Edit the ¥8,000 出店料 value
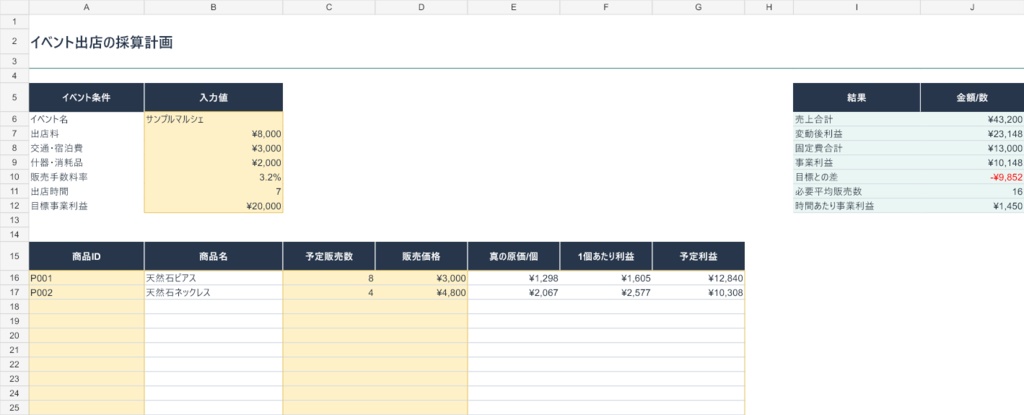This screenshot has width=1024, height=415. [x=214, y=133]
